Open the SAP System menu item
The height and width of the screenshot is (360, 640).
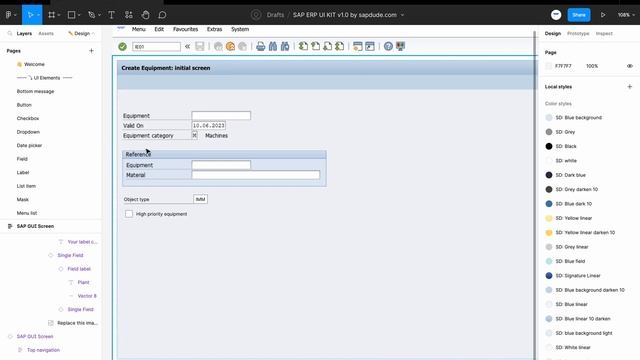[240, 29]
